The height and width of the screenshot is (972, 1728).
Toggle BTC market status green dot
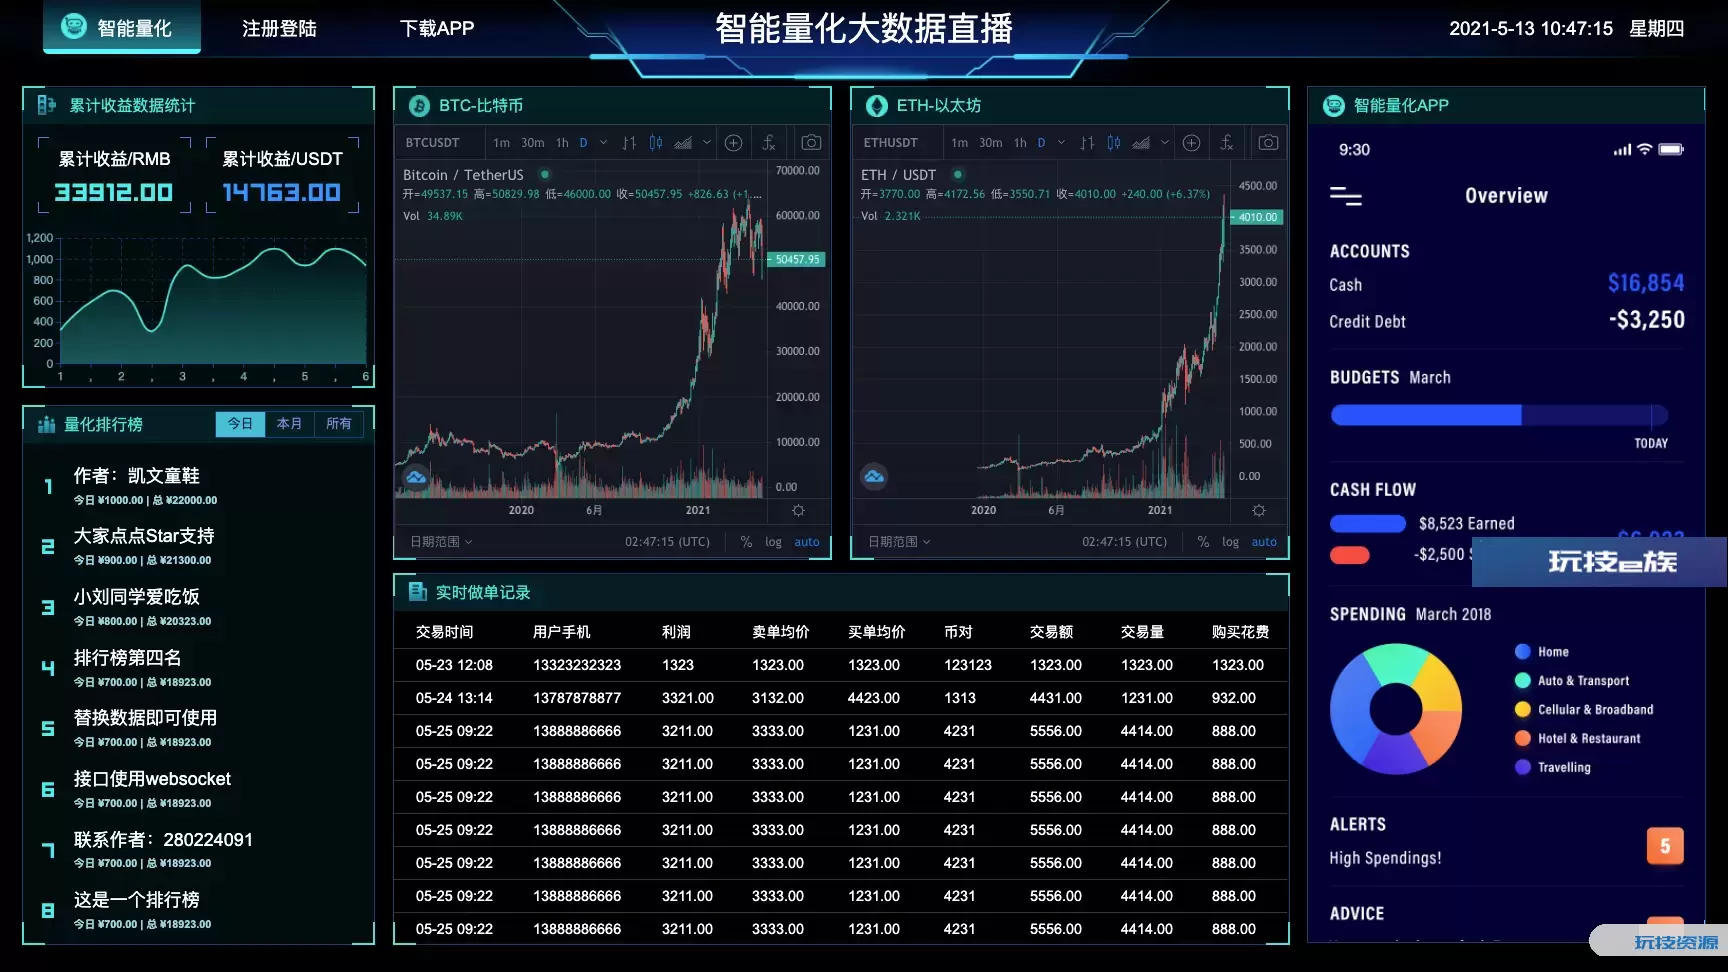point(545,174)
